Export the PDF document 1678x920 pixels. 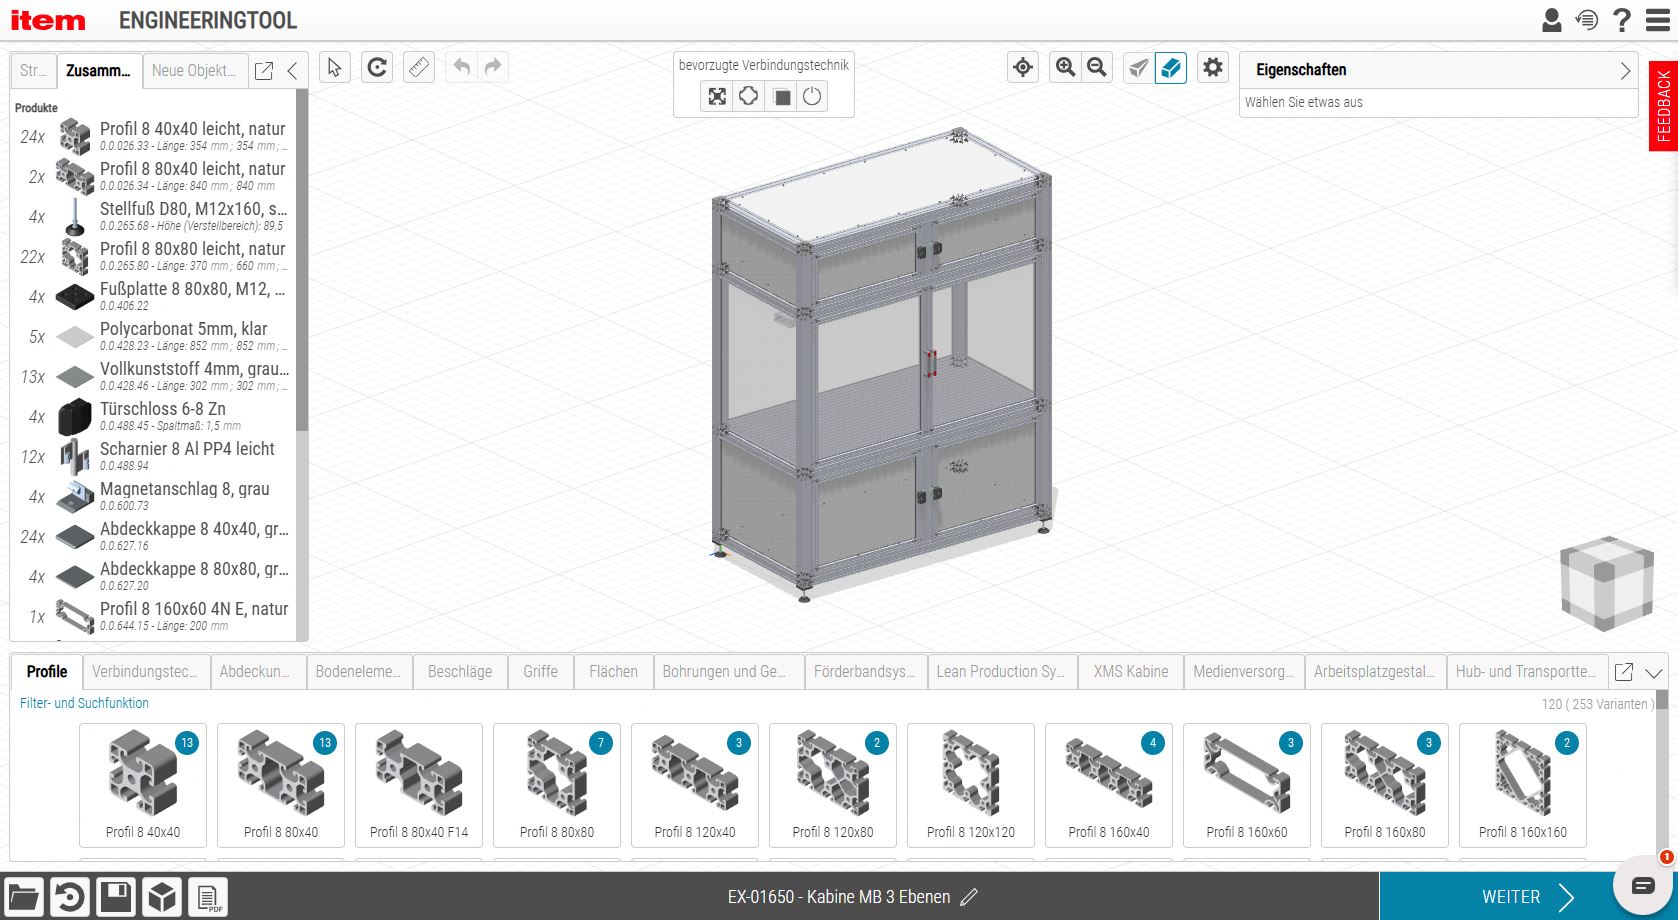[208, 897]
